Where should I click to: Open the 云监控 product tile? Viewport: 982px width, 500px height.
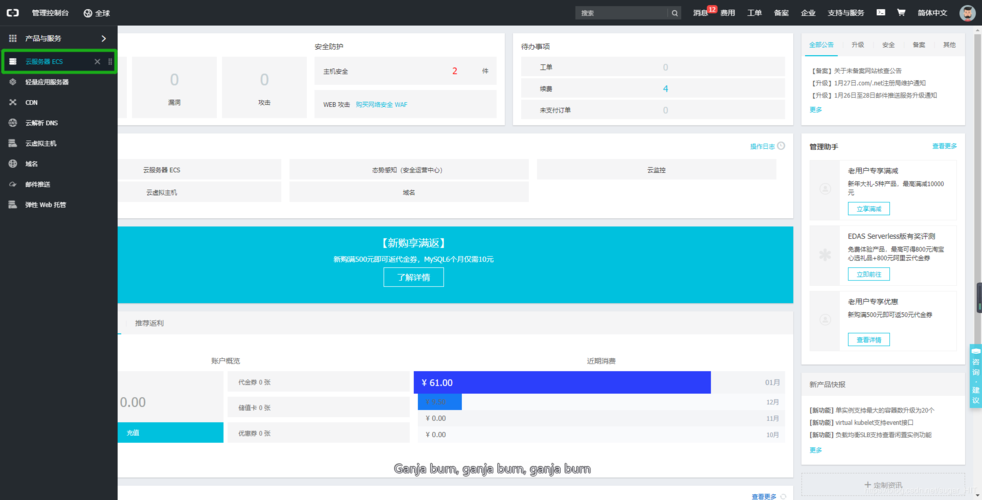coord(656,170)
